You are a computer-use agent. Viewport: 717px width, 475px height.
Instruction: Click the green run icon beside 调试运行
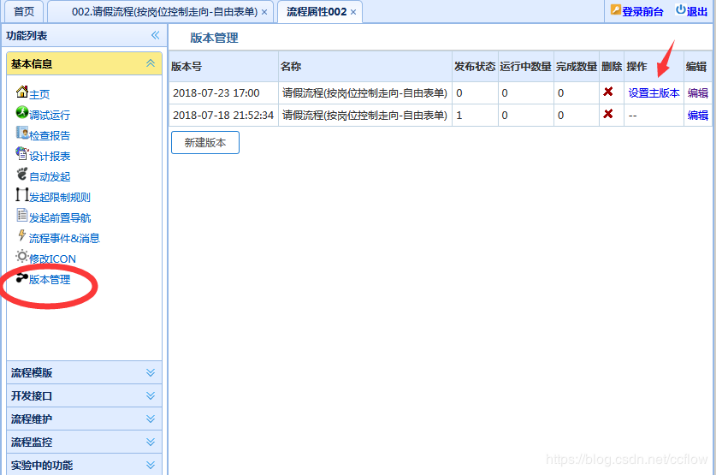pyautogui.click(x=22, y=112)
